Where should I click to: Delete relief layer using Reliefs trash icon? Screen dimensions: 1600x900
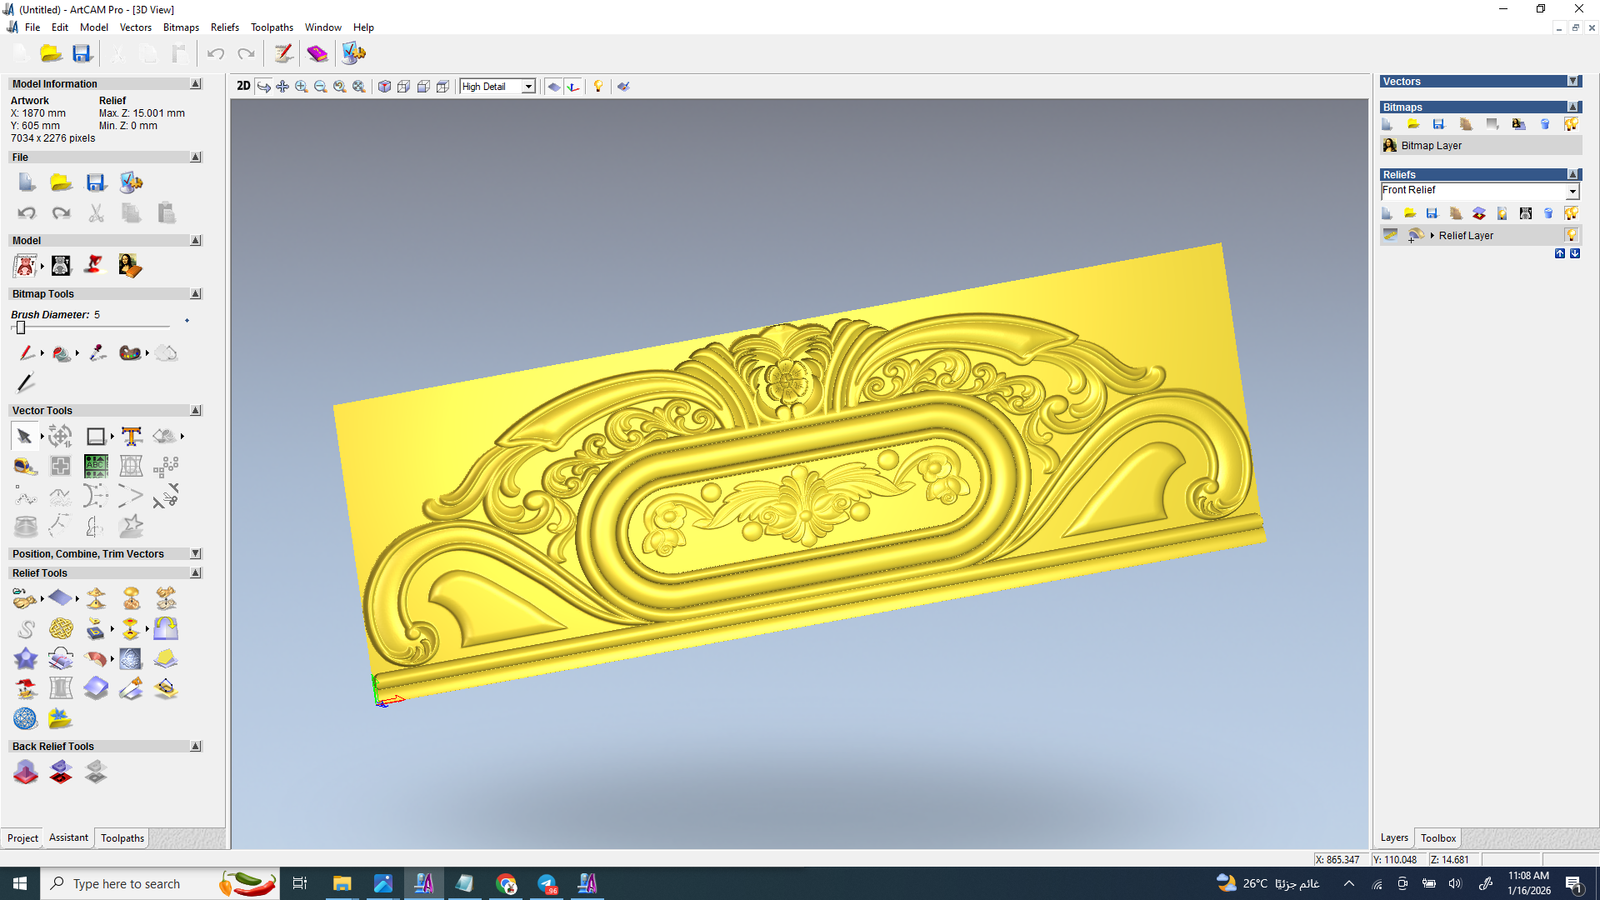tap(1548, 213)
